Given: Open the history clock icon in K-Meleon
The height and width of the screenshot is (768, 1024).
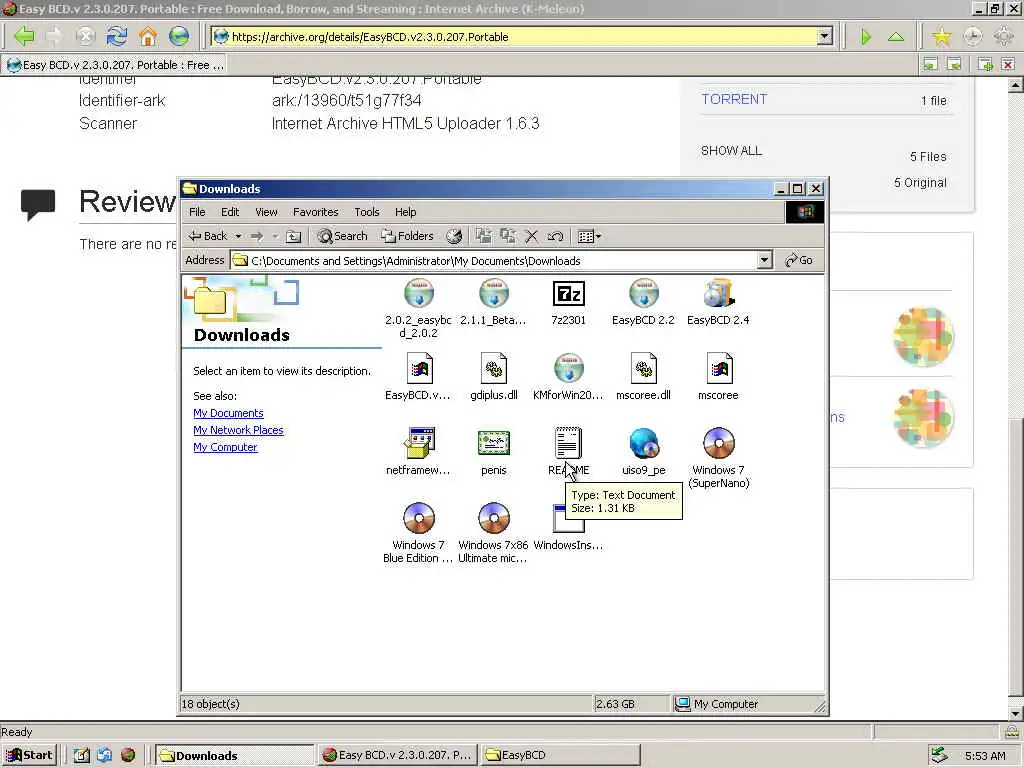Looking at the screenshot, I should tap(972, 36).
